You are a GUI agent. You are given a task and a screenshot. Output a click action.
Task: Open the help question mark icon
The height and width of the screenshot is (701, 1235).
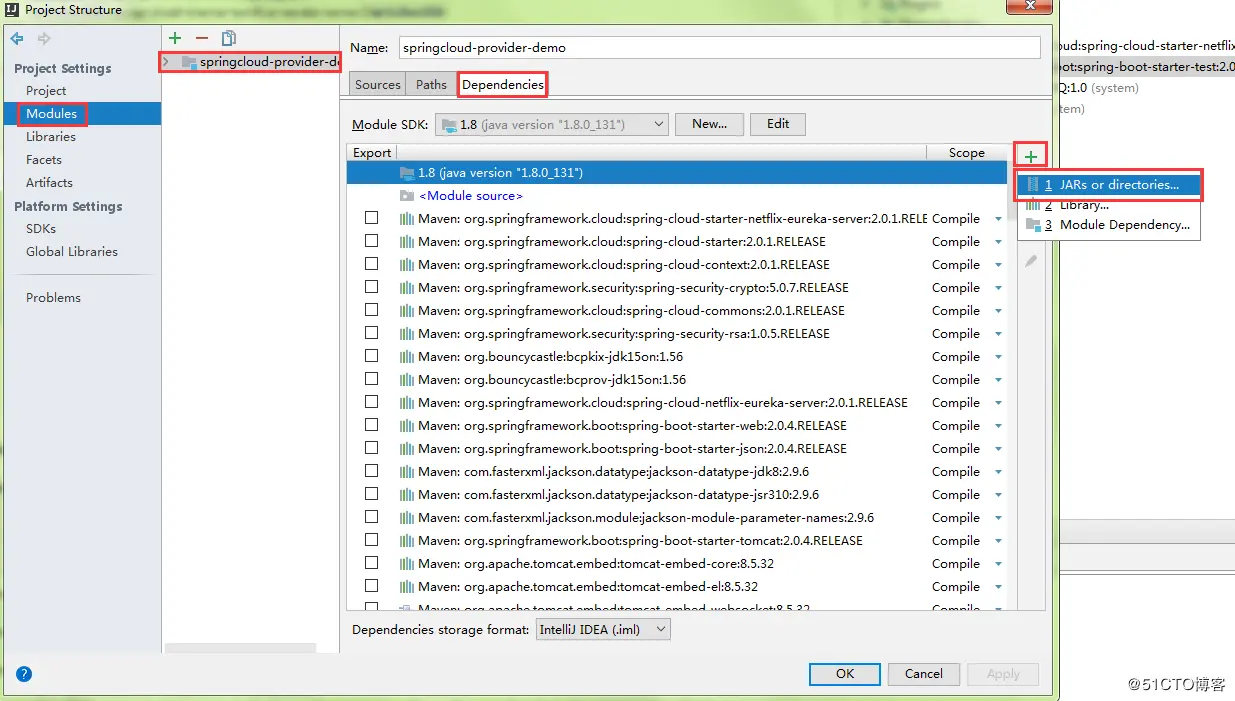pos(24,674)
